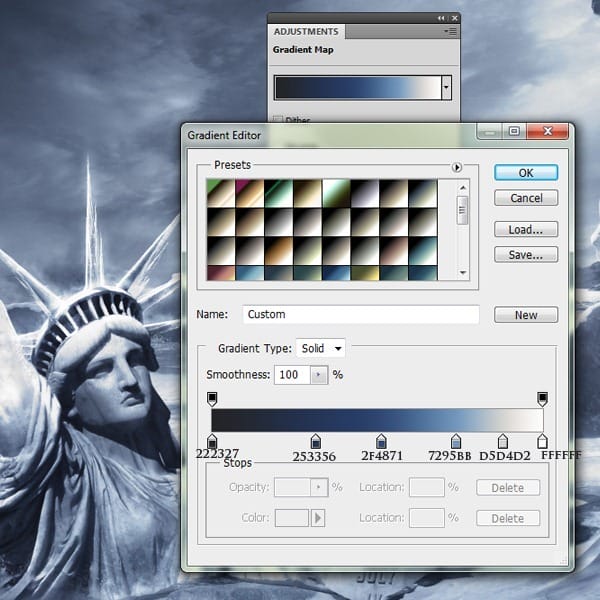The height and width of the screenshot is (600, 600).
Task: Click the Adjustments panel gradient preview
Action: (x=358, y=88)
